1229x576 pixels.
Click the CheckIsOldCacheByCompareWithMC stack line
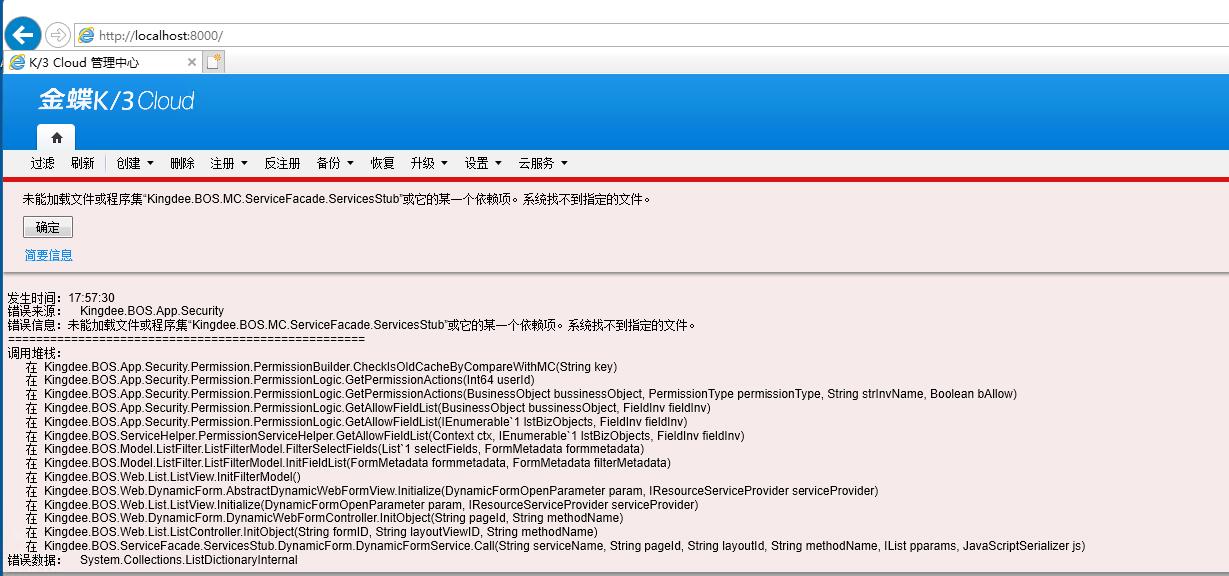coord(321,367)
